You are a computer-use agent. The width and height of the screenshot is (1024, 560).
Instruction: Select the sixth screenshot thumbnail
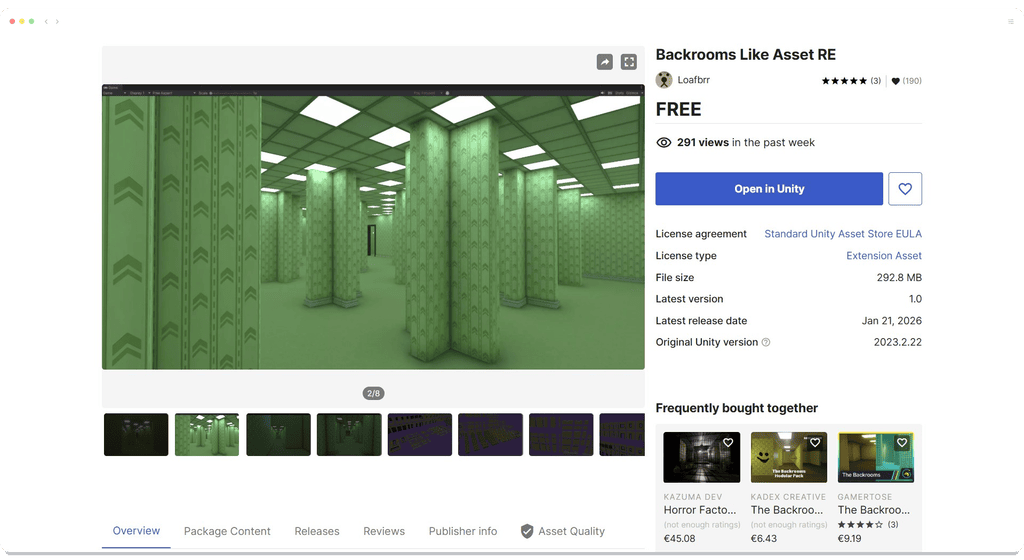[x=490, y=435]
